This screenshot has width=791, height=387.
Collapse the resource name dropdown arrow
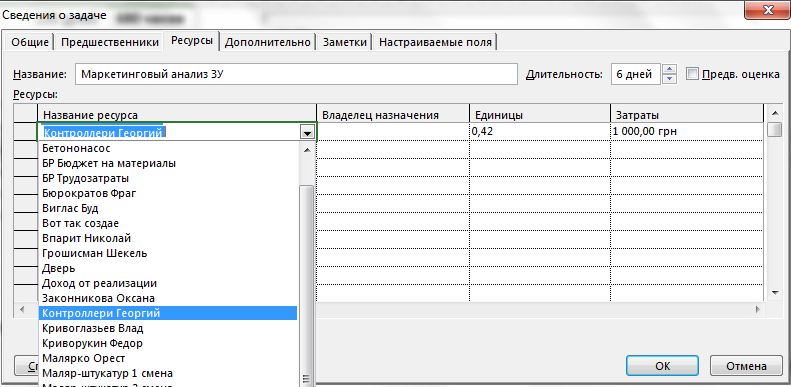tap(306, 133)
